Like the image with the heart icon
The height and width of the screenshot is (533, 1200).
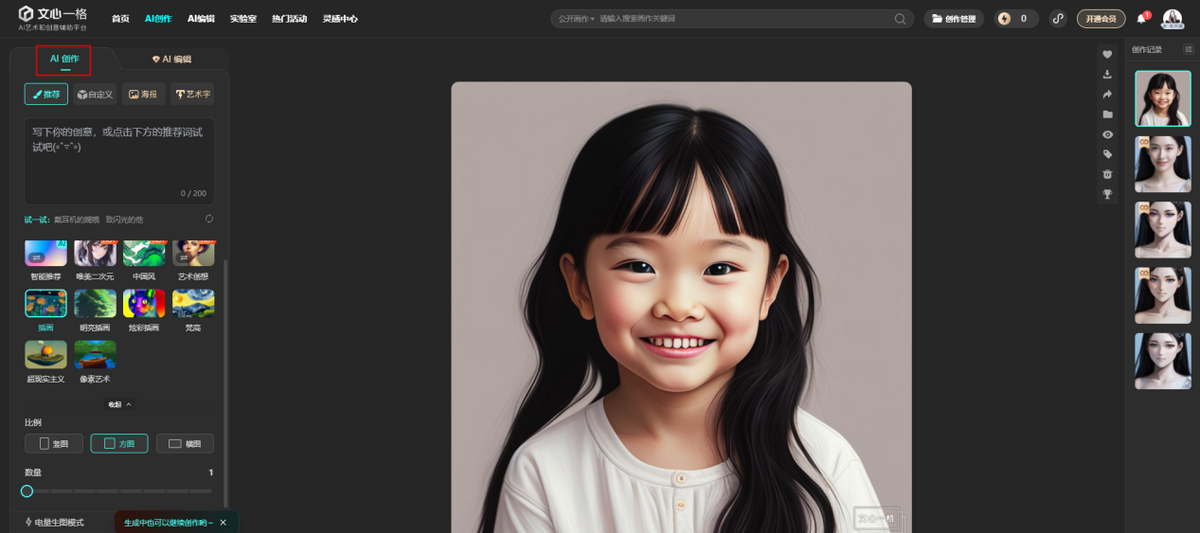1107,54
